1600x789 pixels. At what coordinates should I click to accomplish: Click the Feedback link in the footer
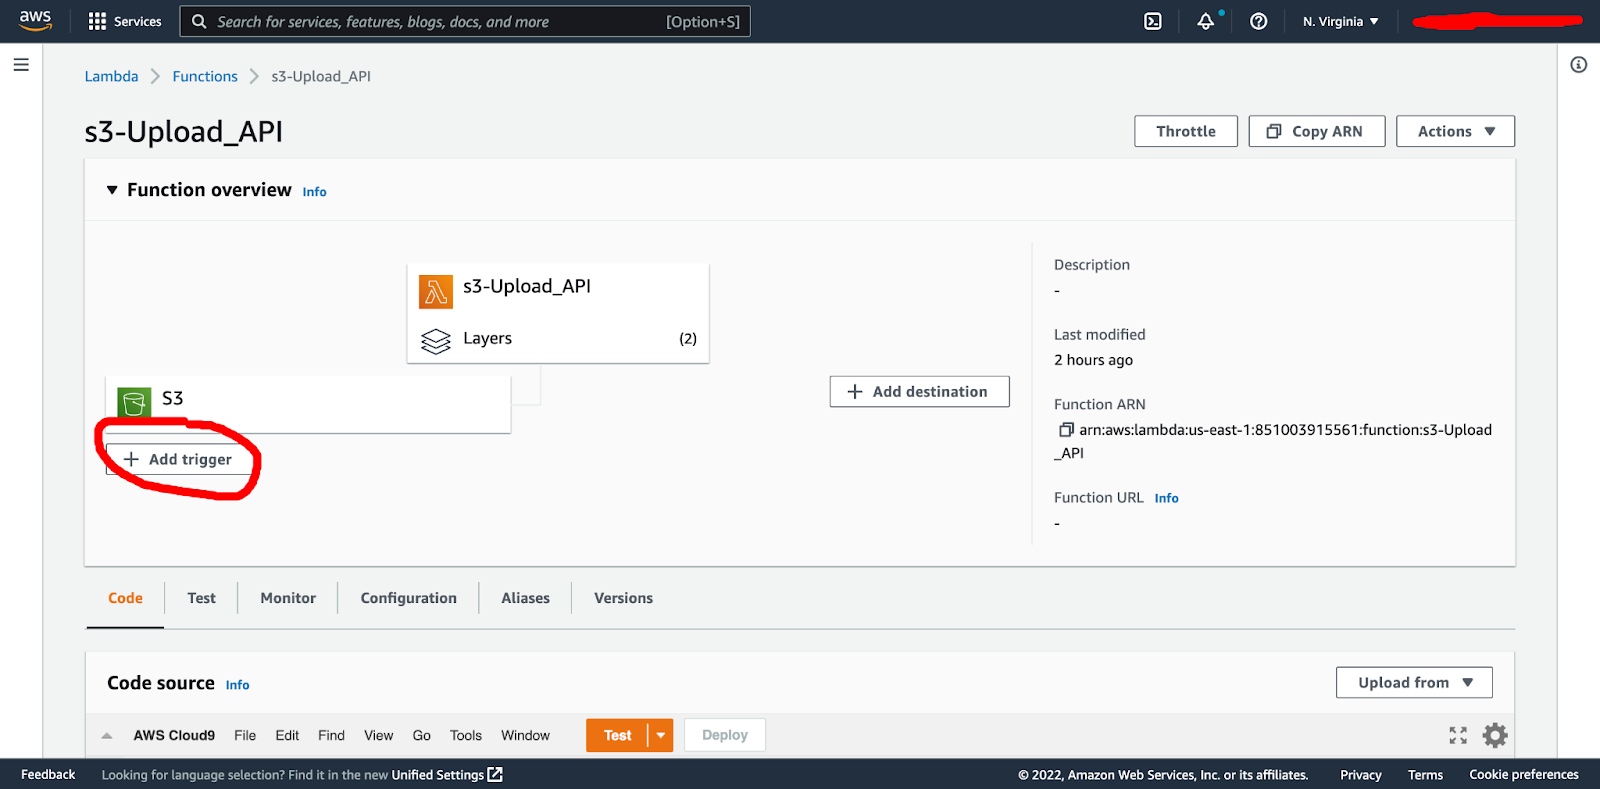(x=48, y=775)
